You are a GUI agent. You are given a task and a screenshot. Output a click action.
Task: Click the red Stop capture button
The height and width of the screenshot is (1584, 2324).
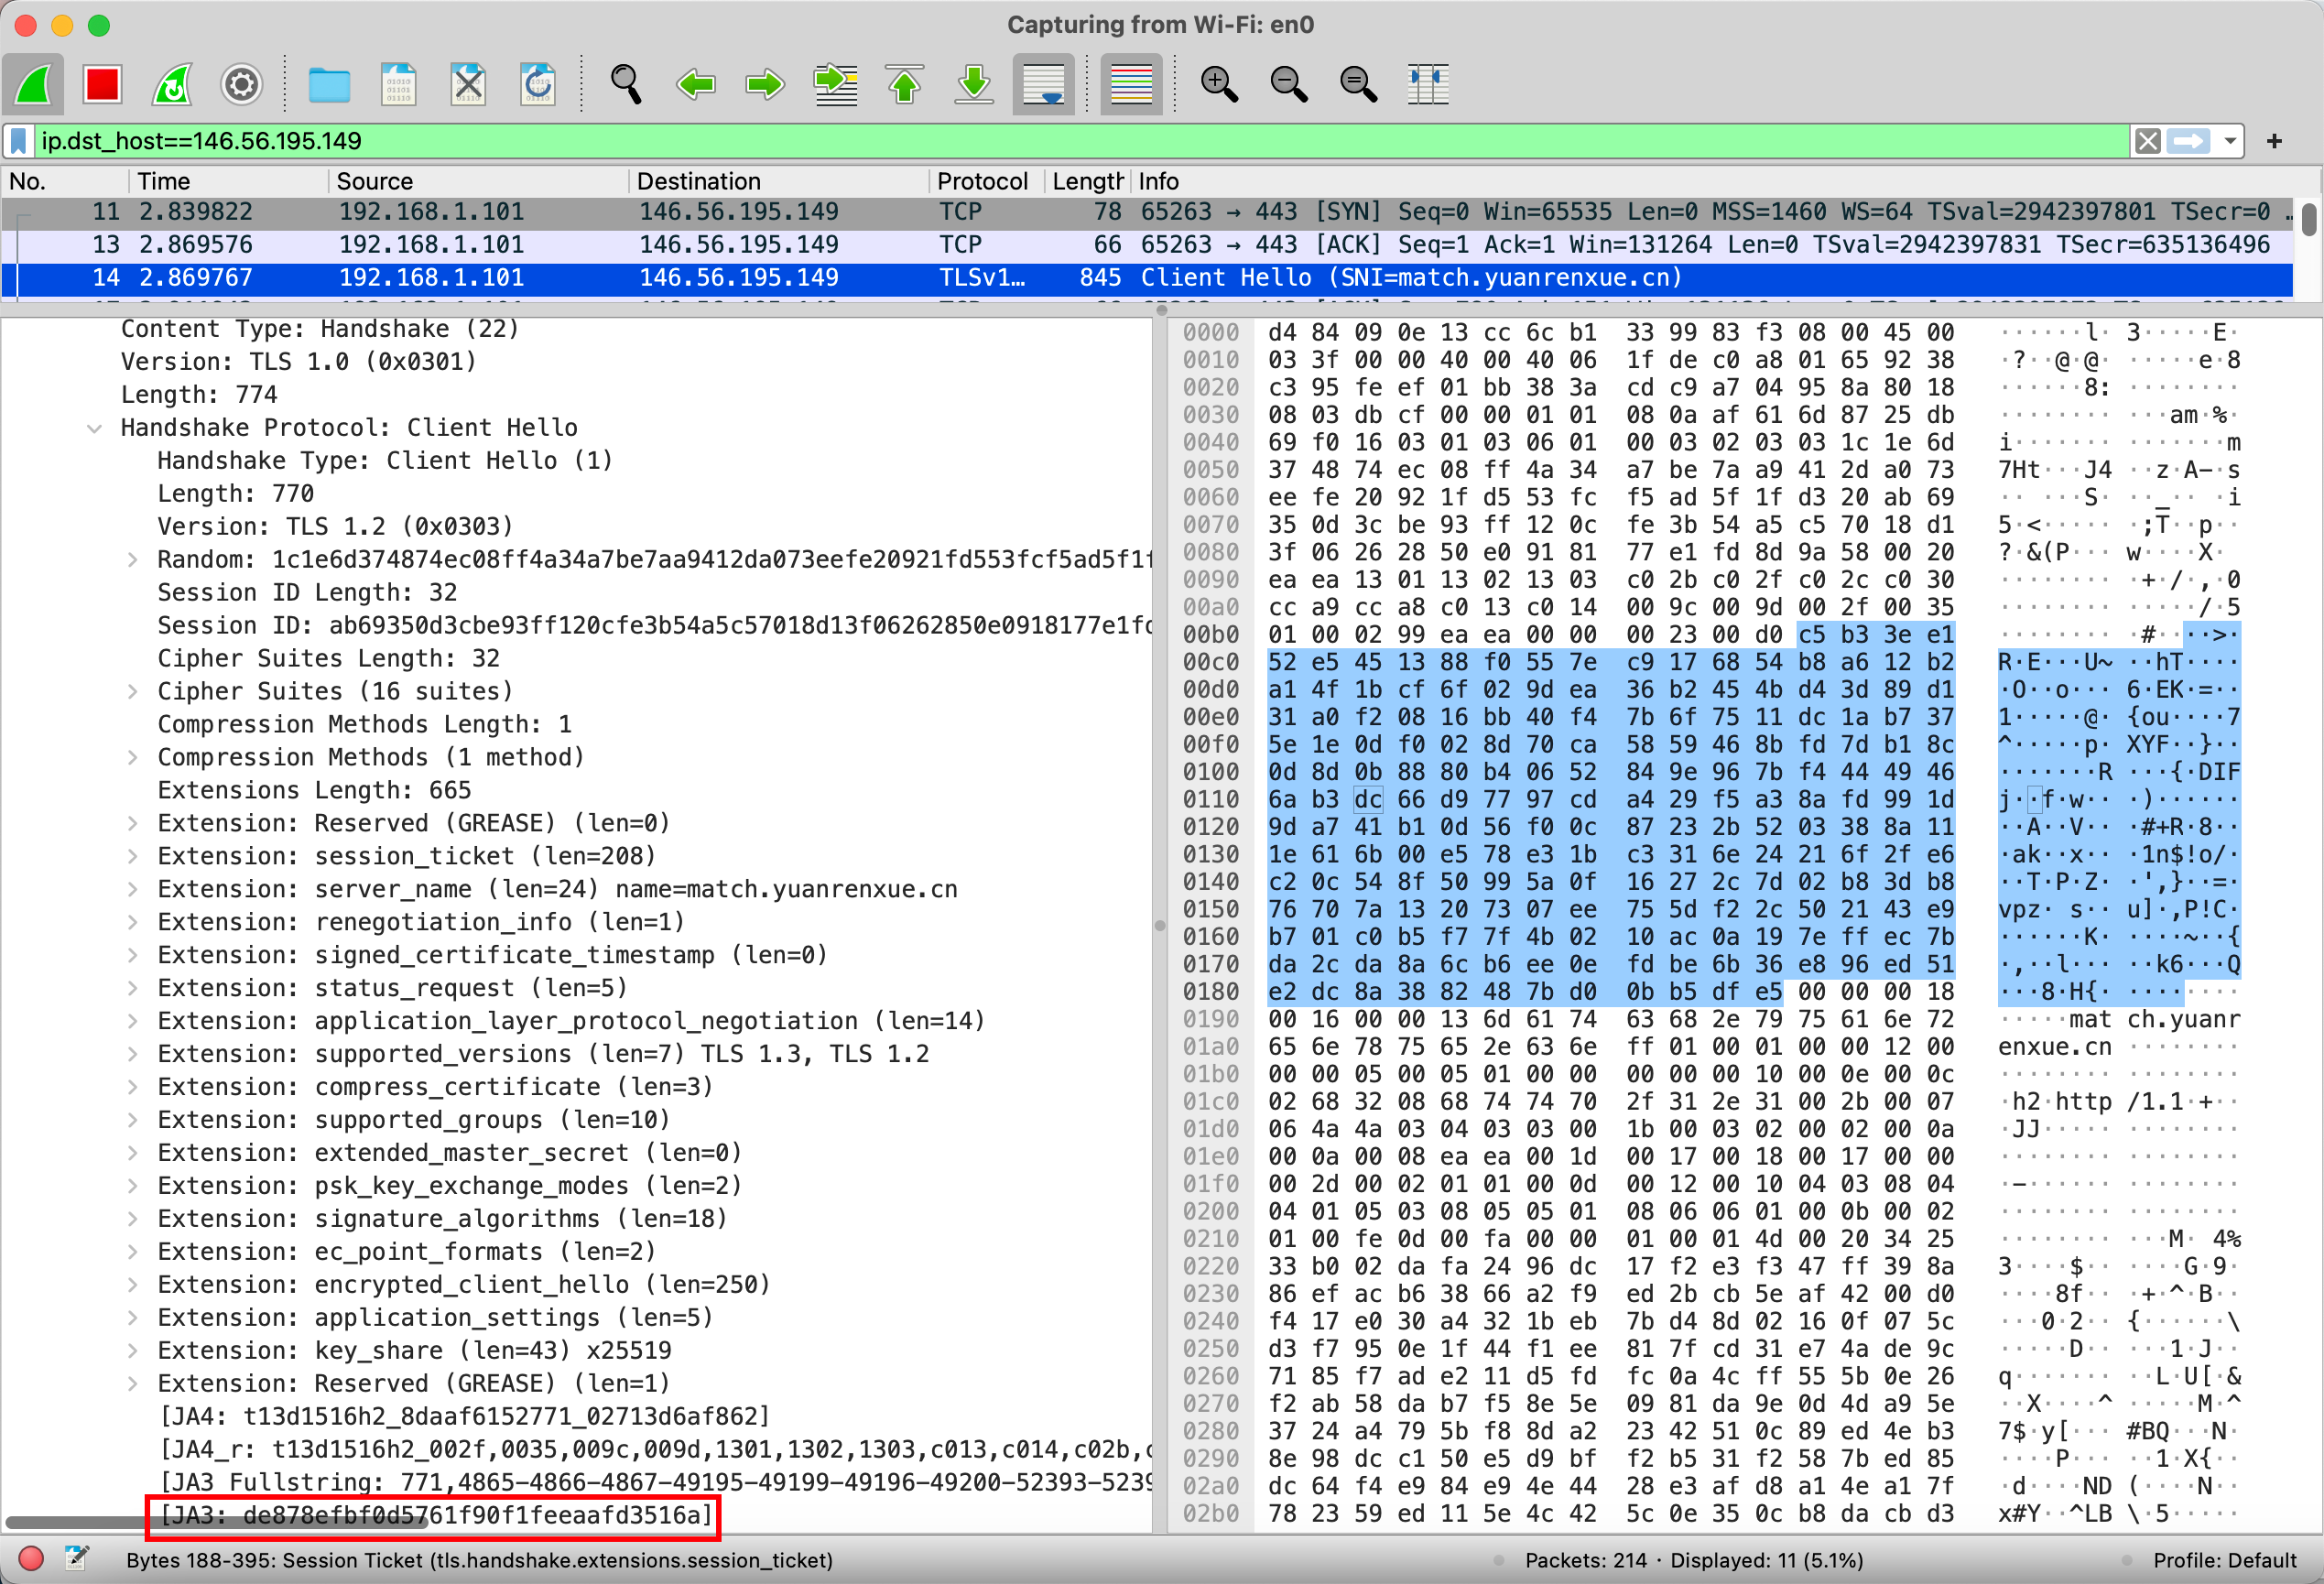pos(102,85)
